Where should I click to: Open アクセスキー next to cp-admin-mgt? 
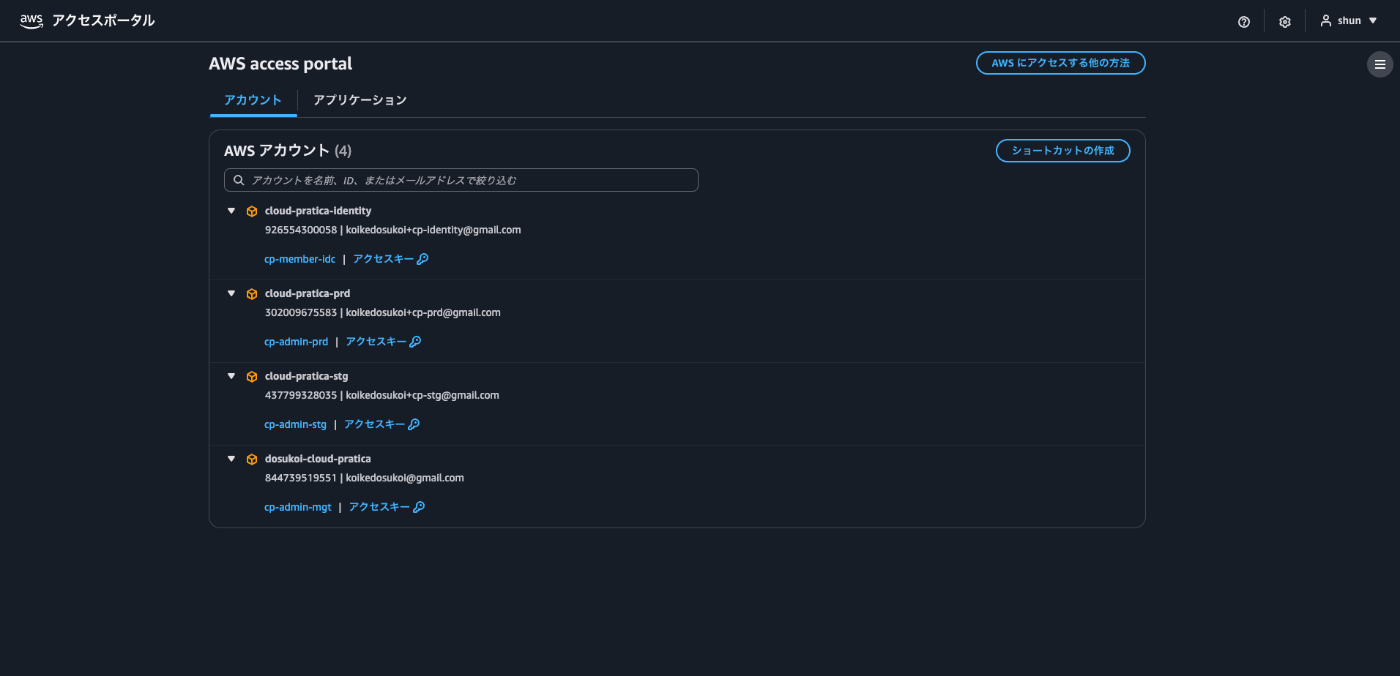(x=387, y=507)
